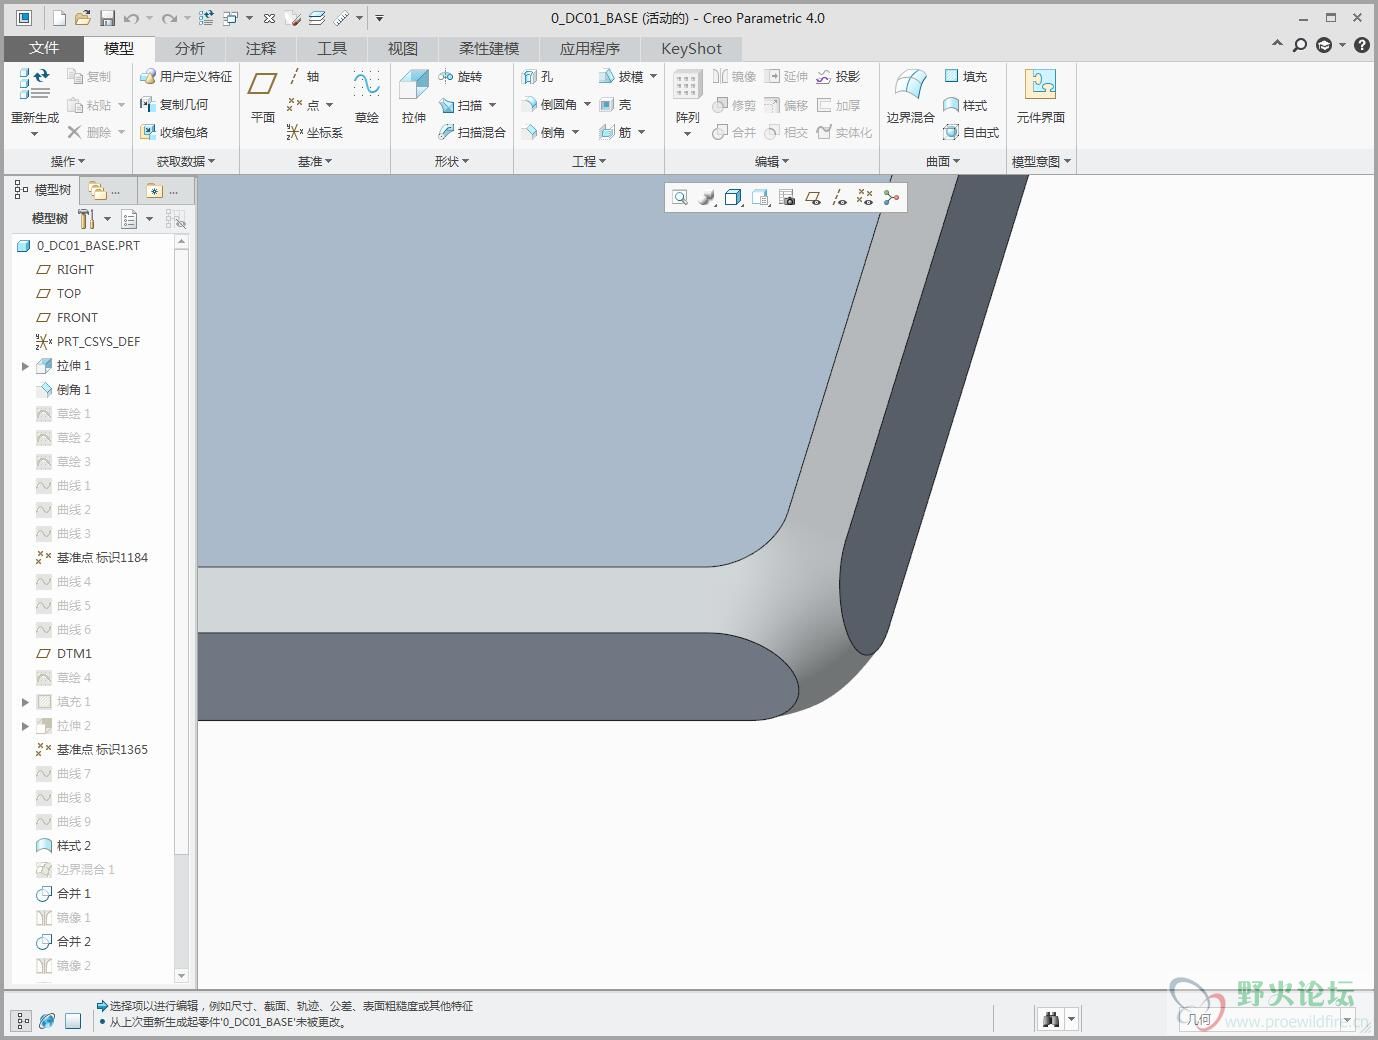Pick the 壳 (Shell) tool
This screenshot has height=1040, width=1378.
(615, 104)
